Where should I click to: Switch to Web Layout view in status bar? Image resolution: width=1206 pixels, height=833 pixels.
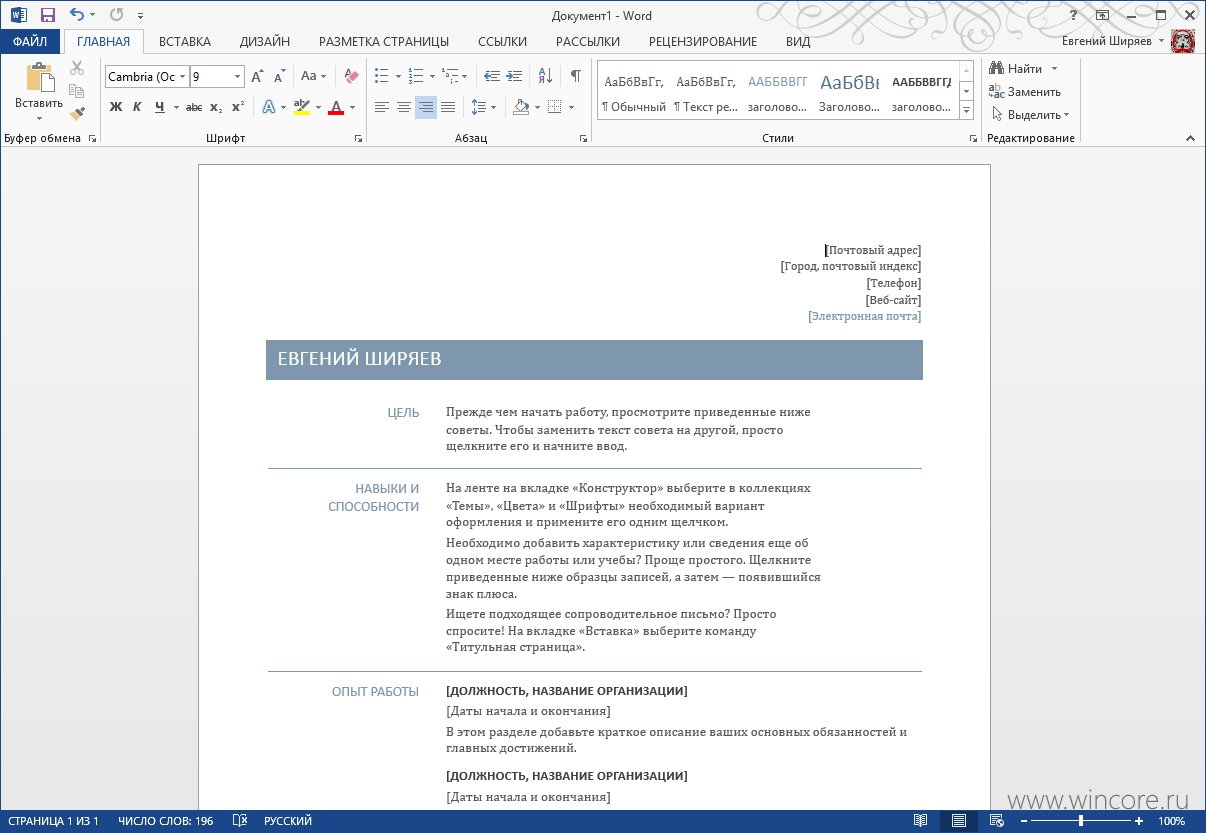click(x=996, y=821)
